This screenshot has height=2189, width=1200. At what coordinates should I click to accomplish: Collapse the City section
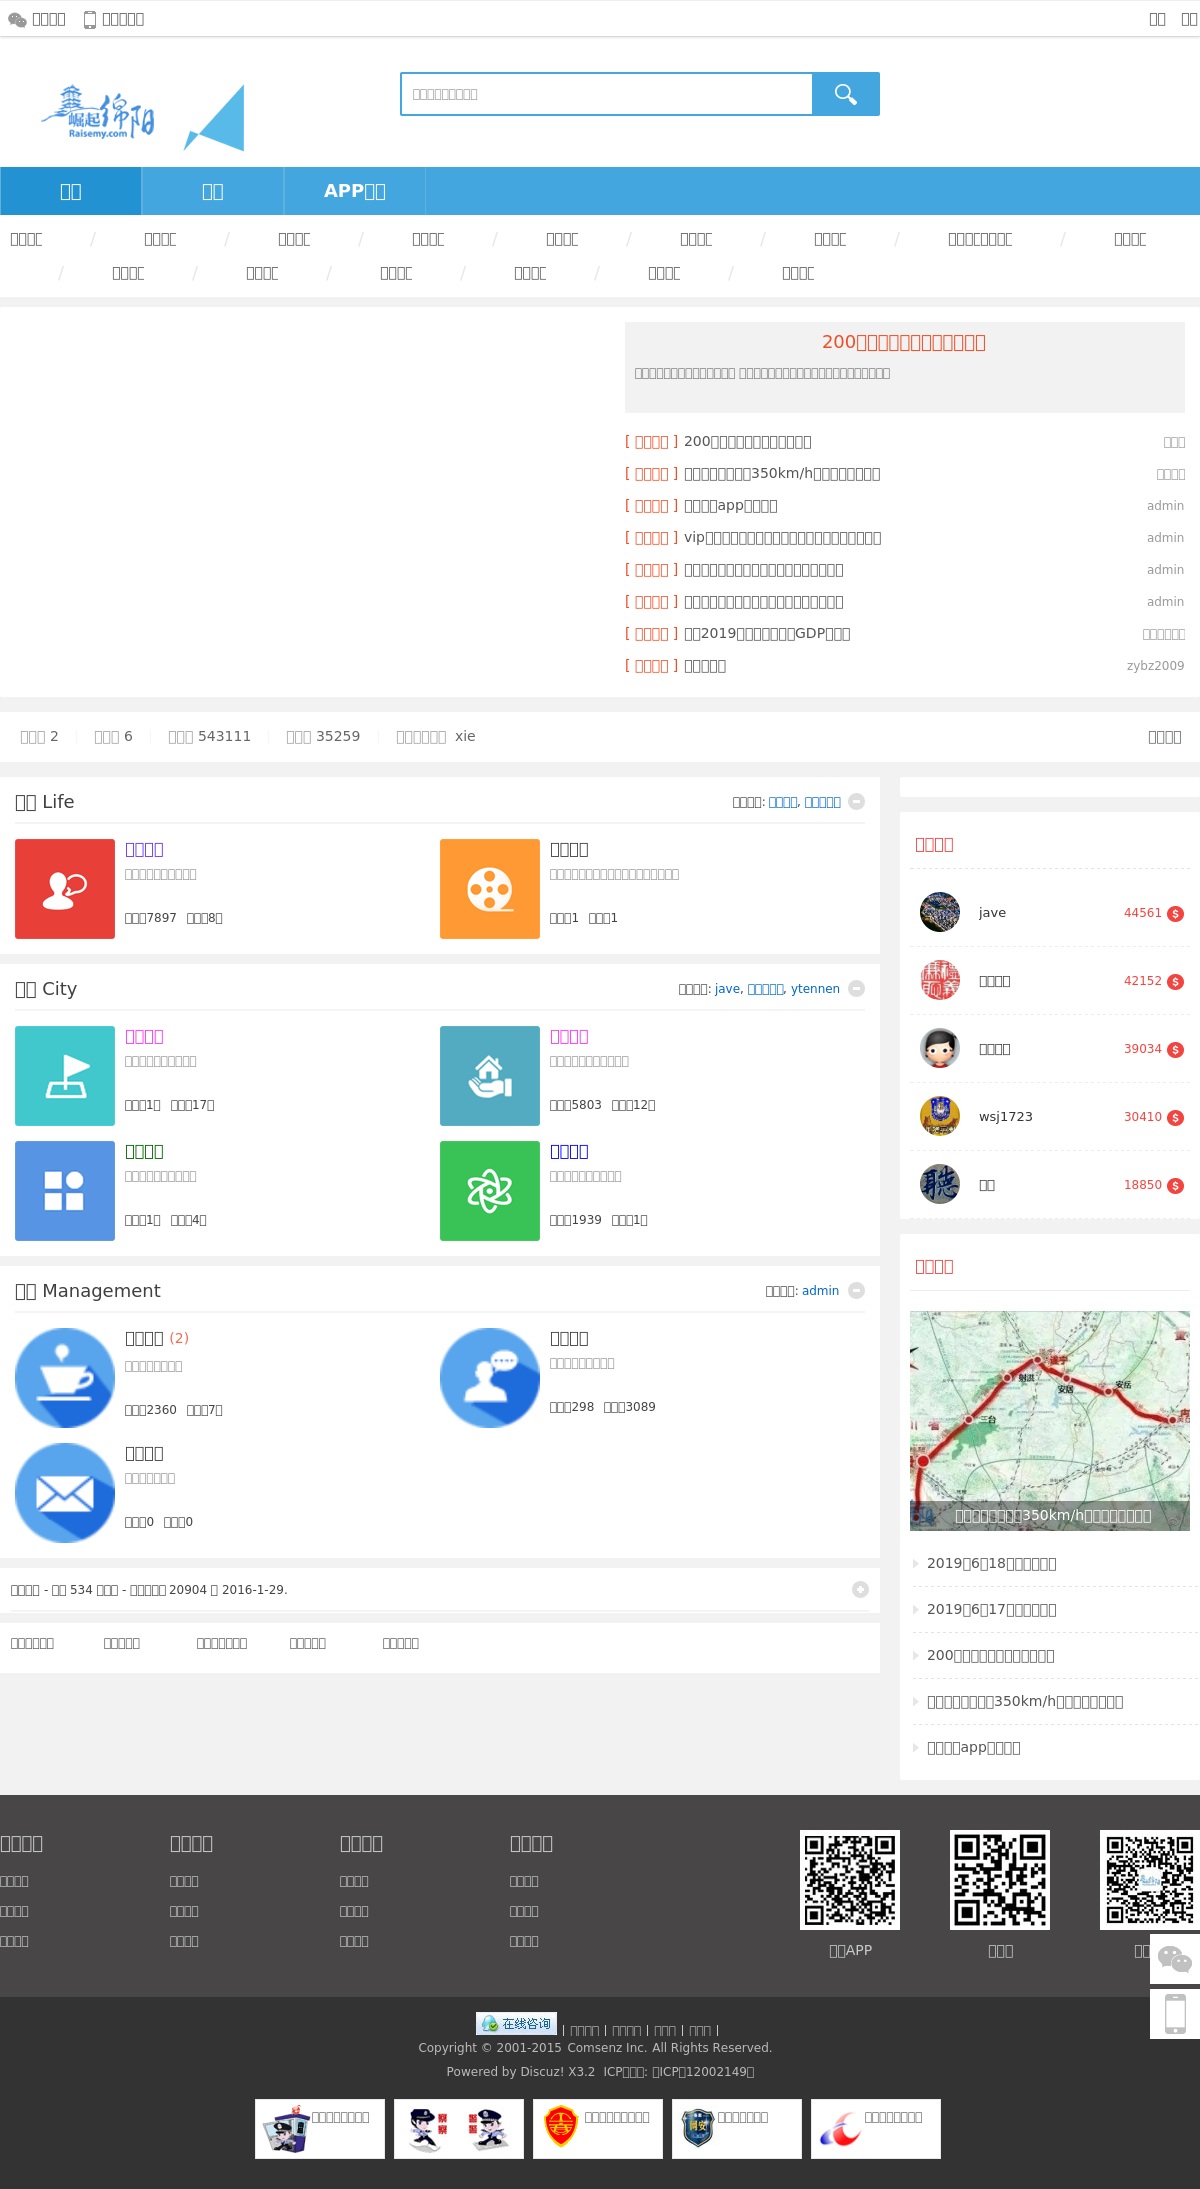click(856, 988)
